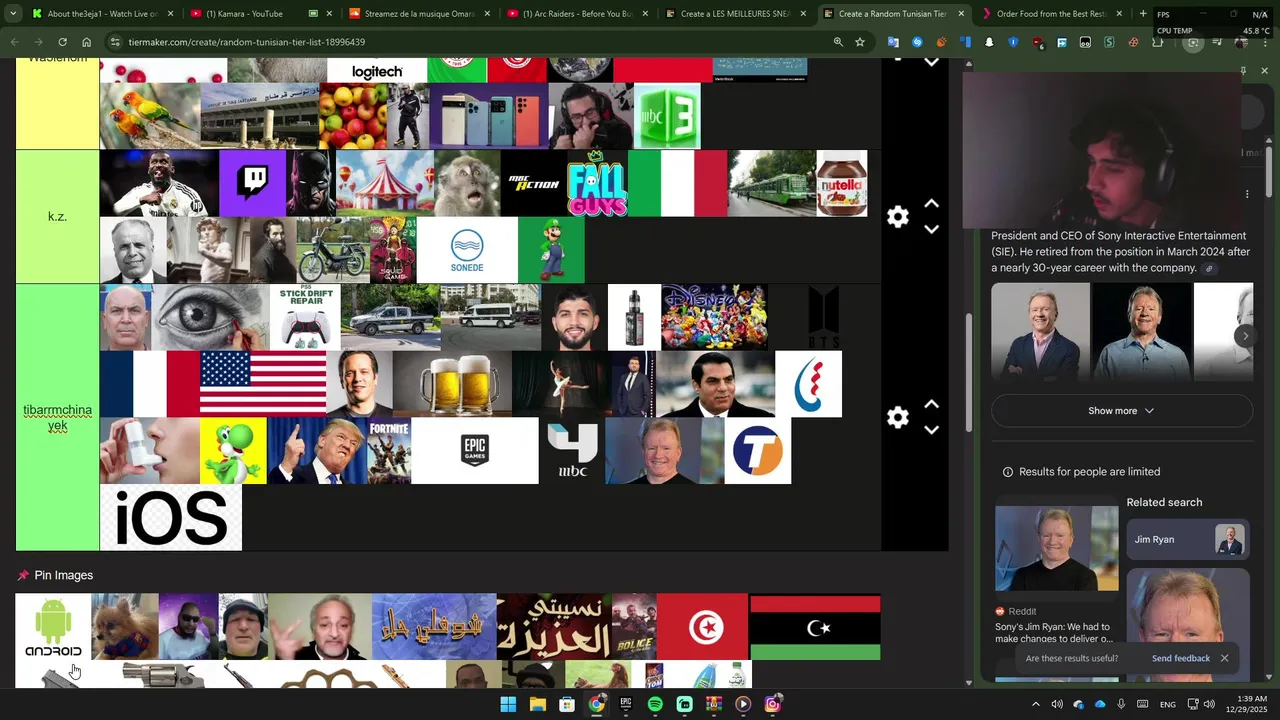
Task: Click the Send feedback link
Action: pyautogui.click(x=1181, y=658)
